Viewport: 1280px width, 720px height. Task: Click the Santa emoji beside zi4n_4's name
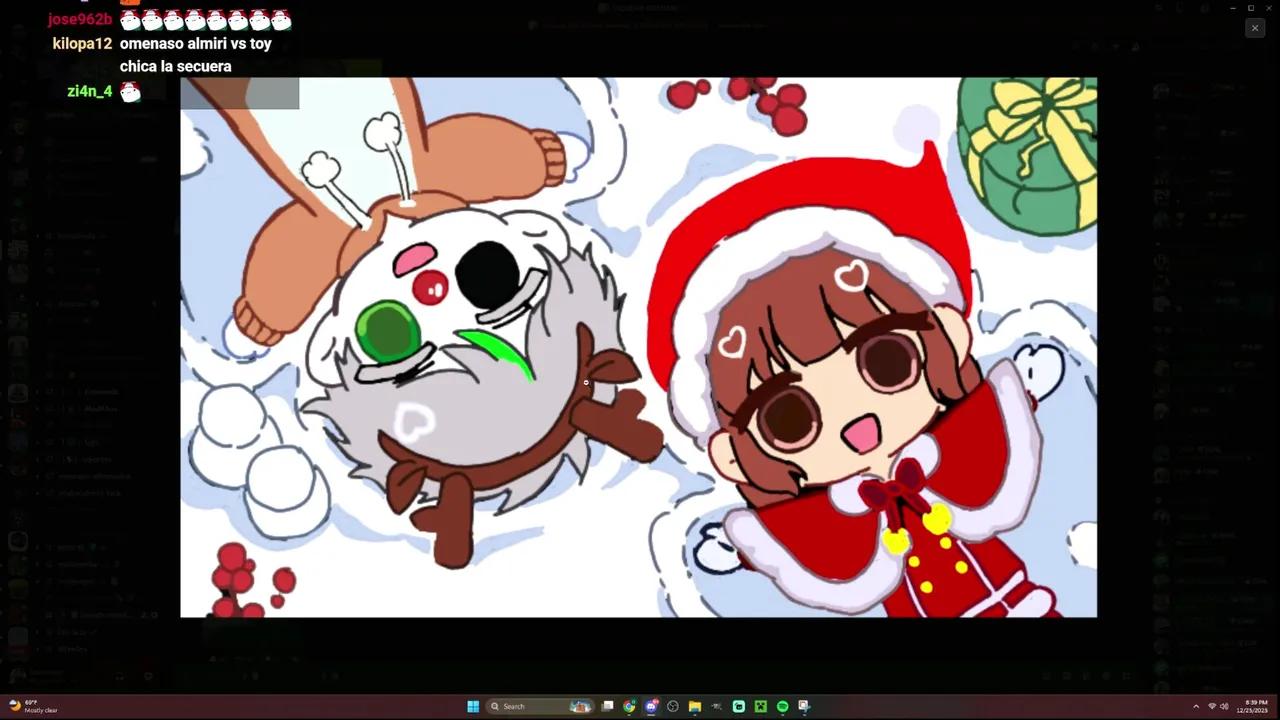pyautogui.click(x=130, y=91)
